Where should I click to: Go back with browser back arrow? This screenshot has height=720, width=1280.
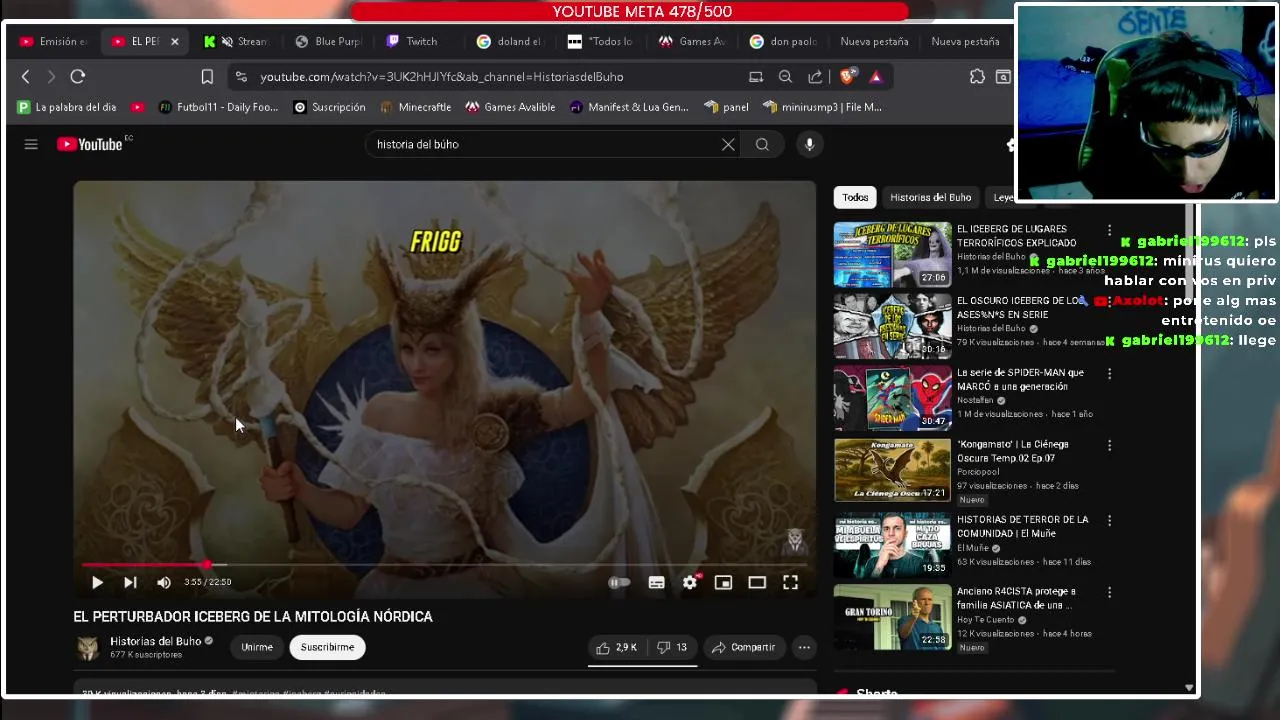[x=26, y=76]
